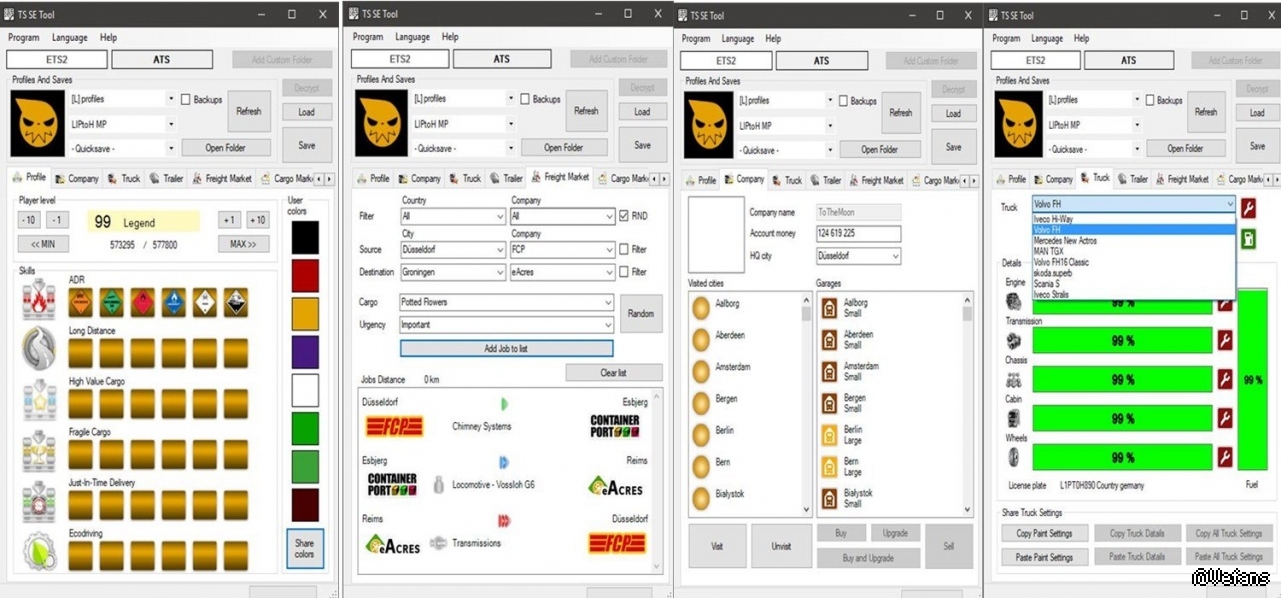Click the Wheels repair wrench icon
Screen dimensions: 1281x598
pos(1225,457)
